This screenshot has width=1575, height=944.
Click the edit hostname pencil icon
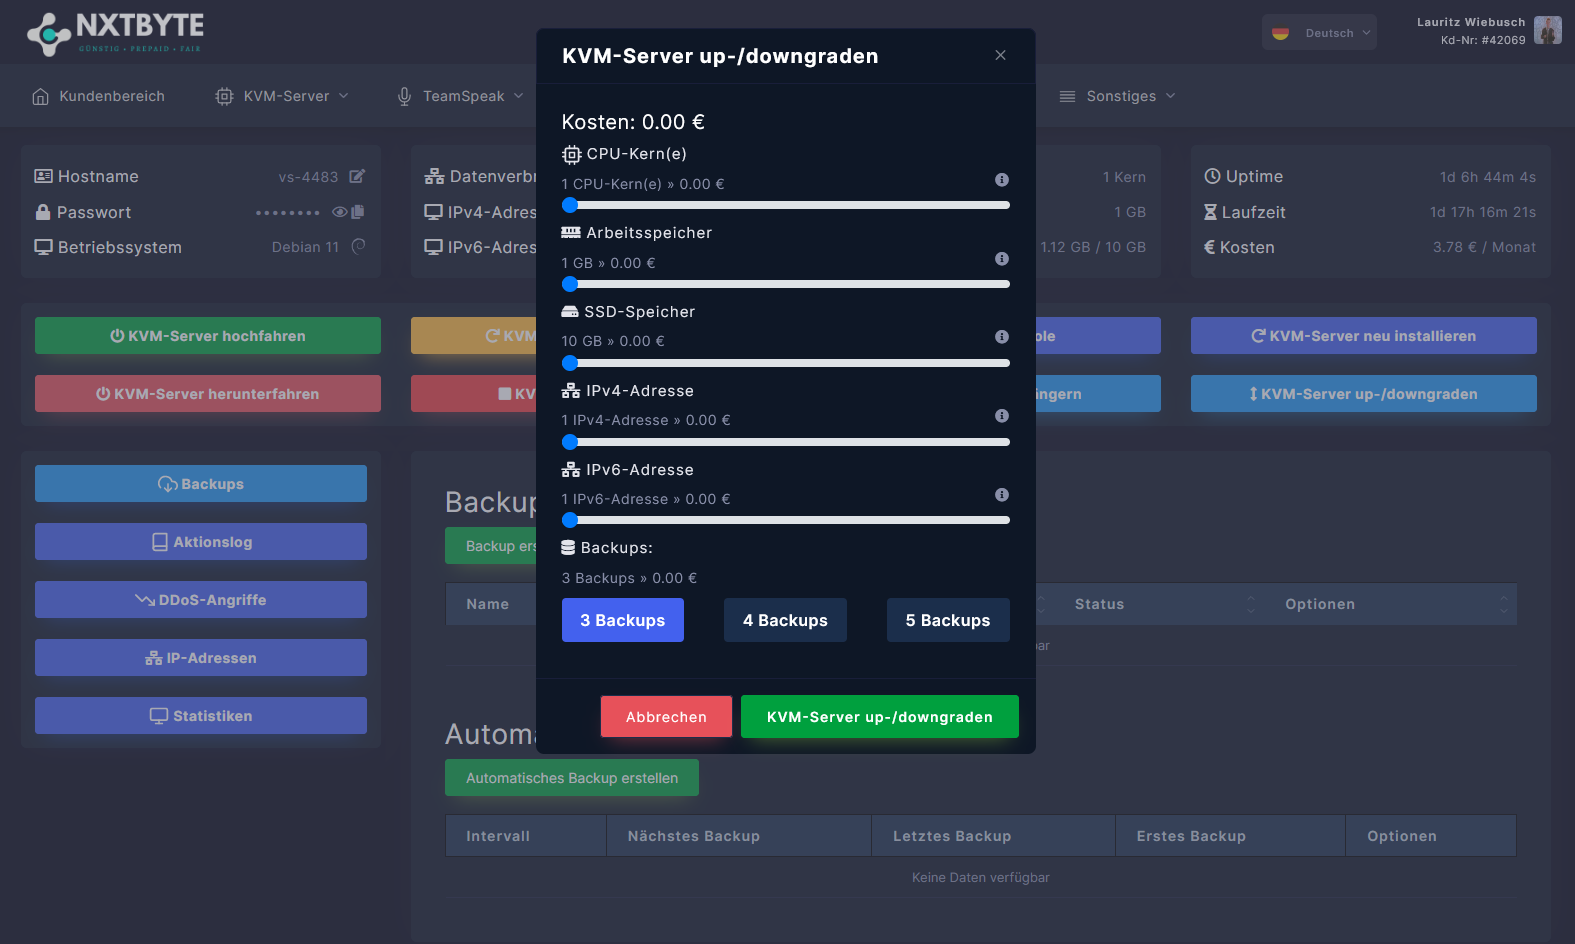coord(357,177)
